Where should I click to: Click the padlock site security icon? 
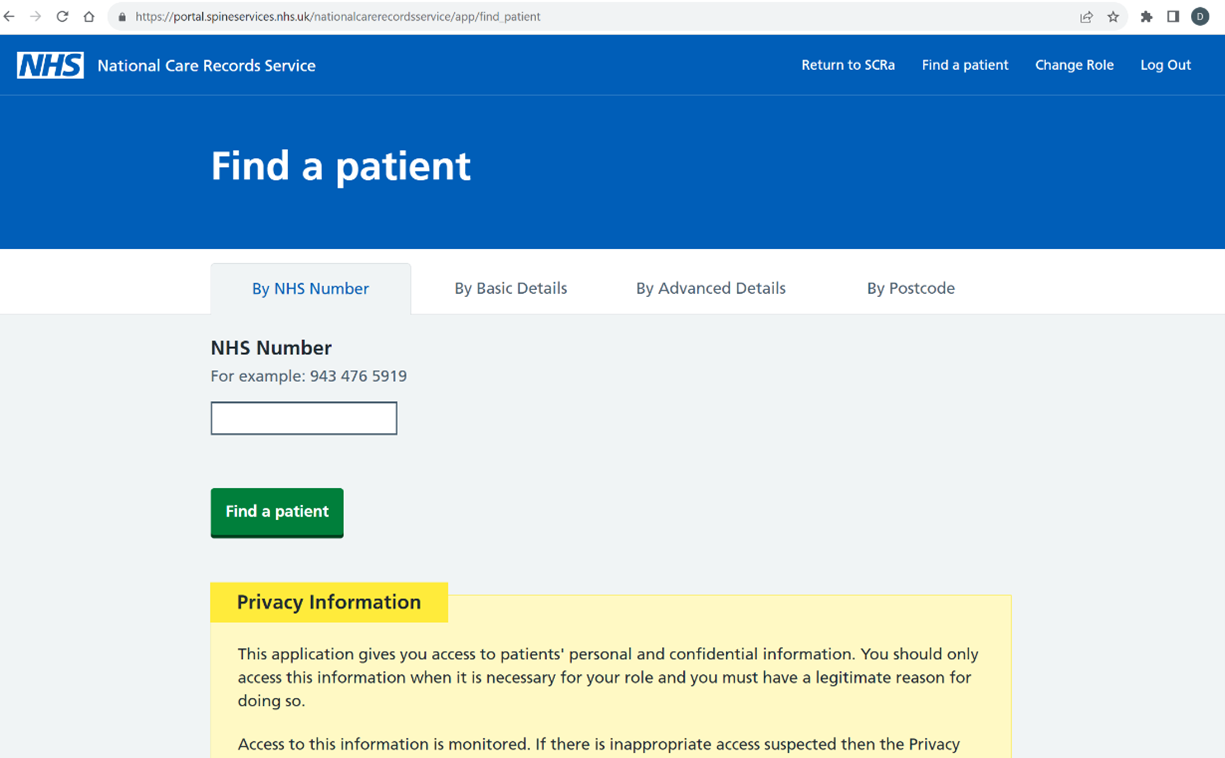122,17
